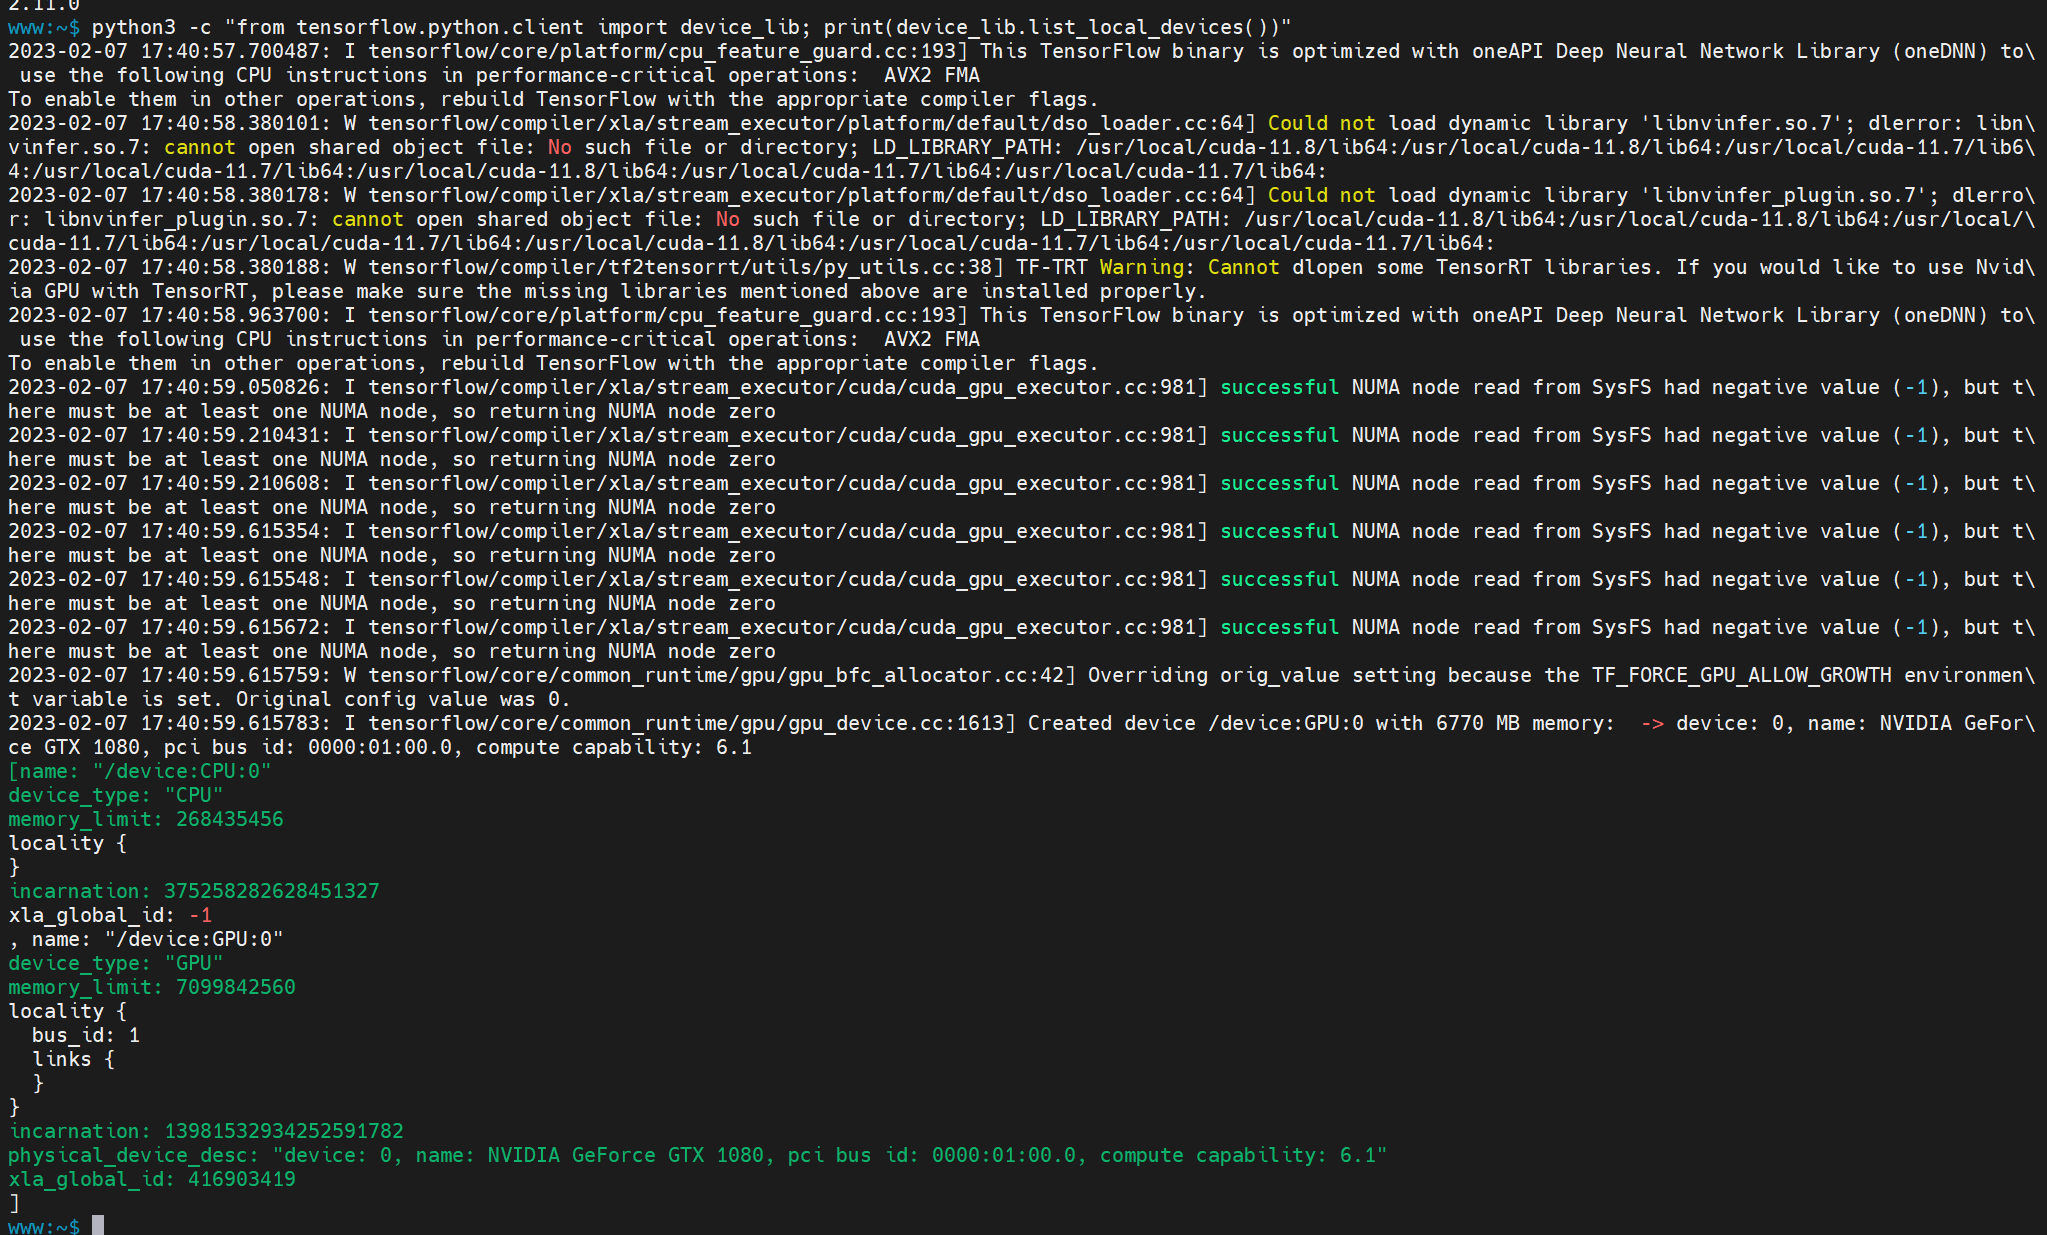Click the red -1 xla_global_id value
This screenshot has width=2047, height=1235.
click(200, 915)
